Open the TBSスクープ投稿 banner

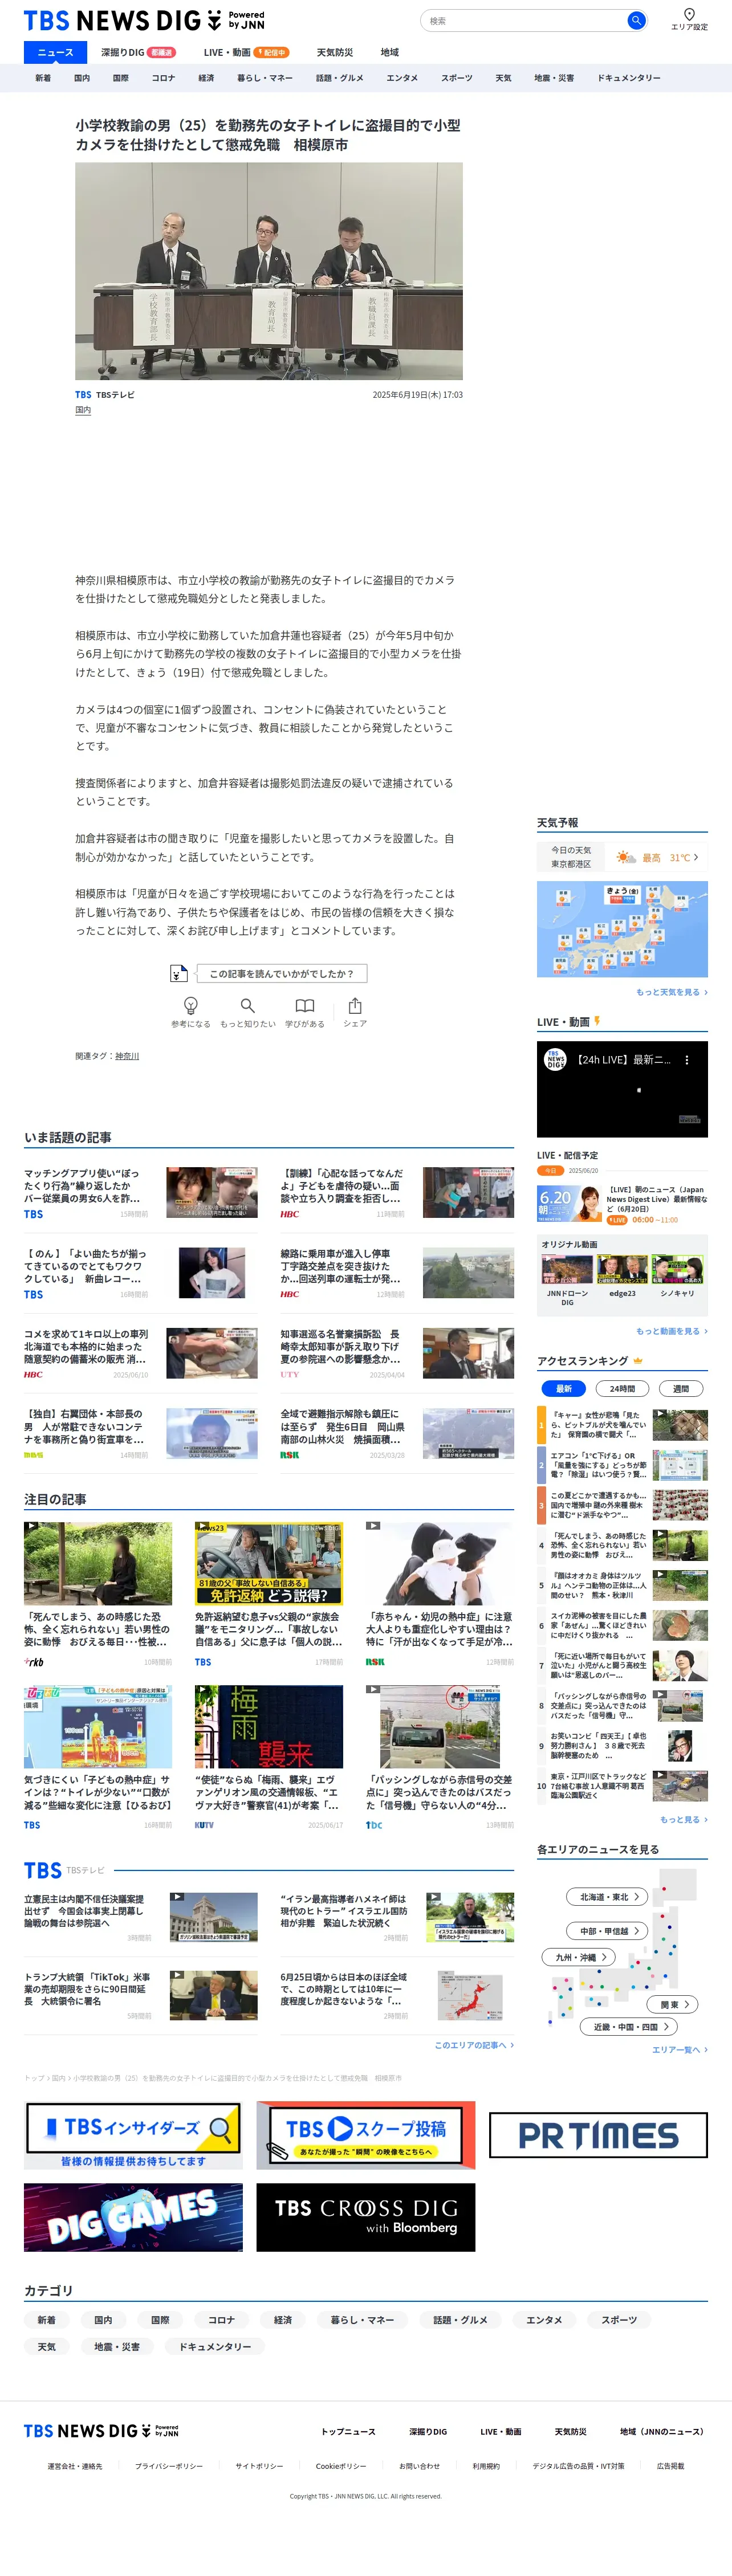[365, 2135]
